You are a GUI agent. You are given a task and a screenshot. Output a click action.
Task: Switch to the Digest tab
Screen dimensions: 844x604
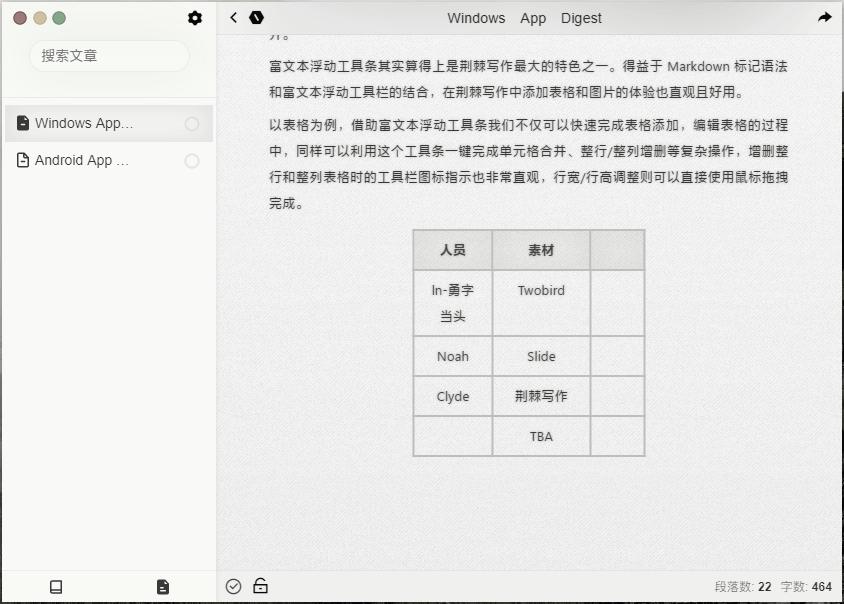[581, 18]
